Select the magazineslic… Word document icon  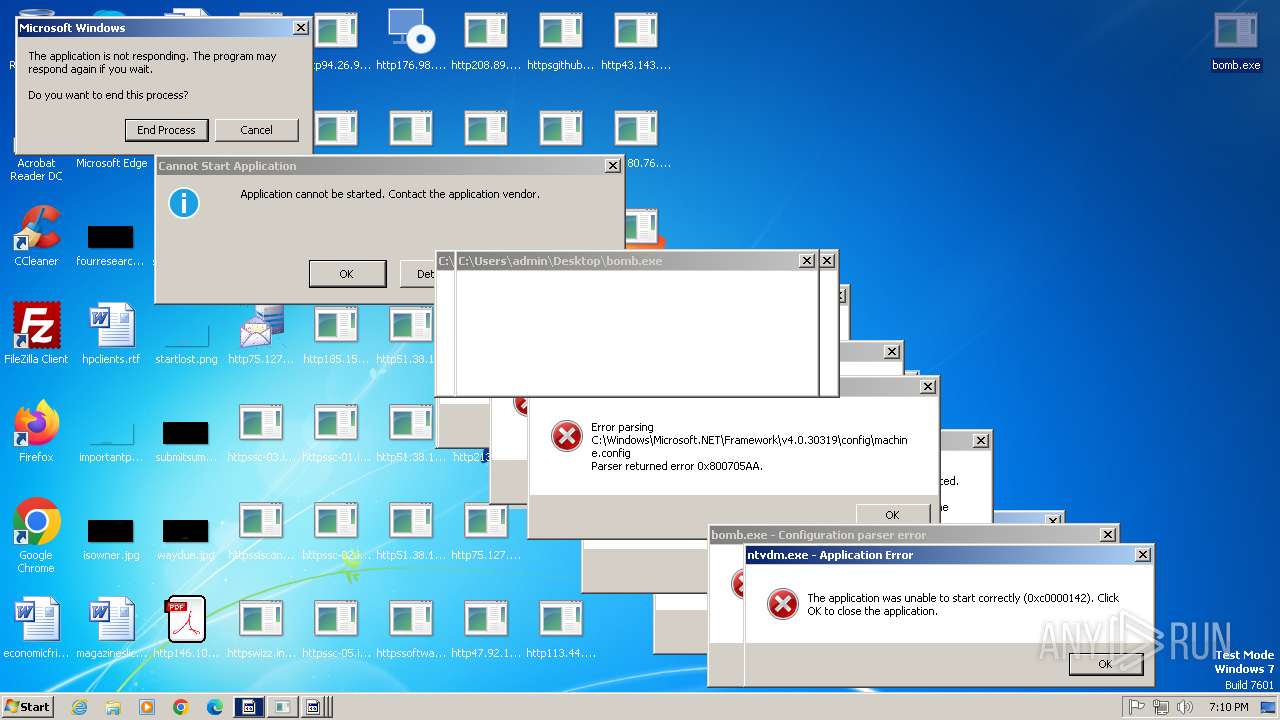pyautogui.click(x=111, y=629)
